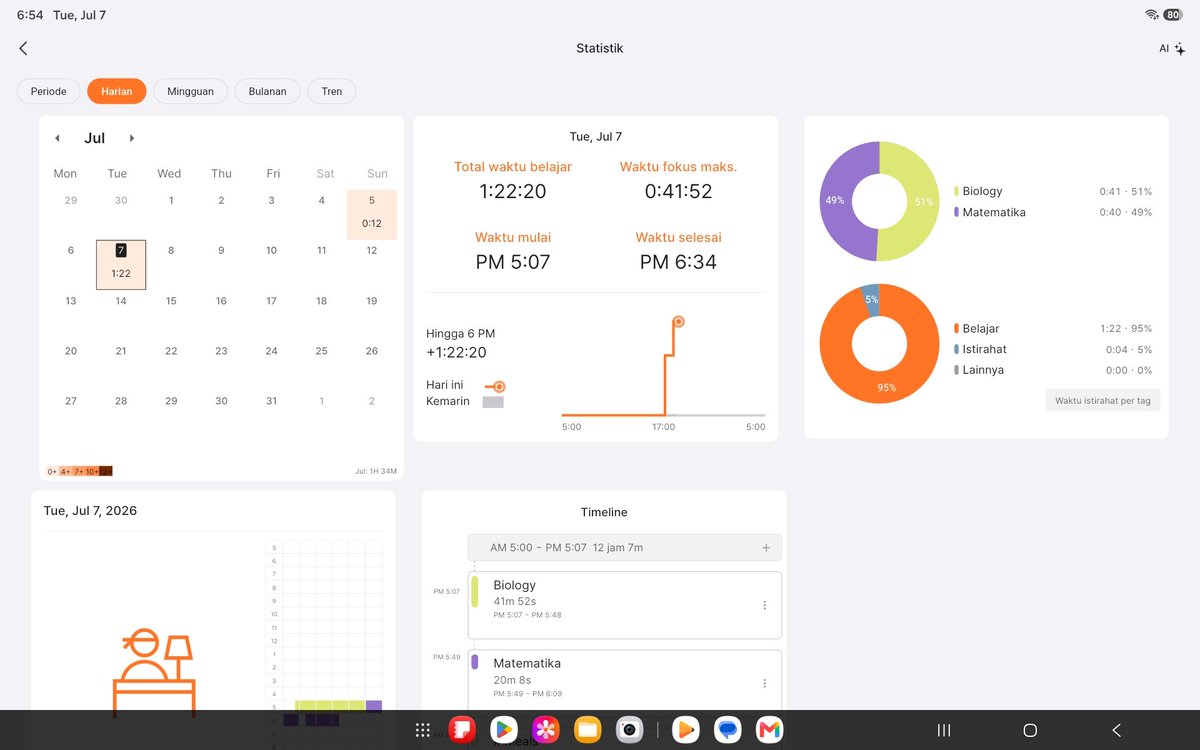Click the yellow-green block in hourly grid

(x=330, y=706)
